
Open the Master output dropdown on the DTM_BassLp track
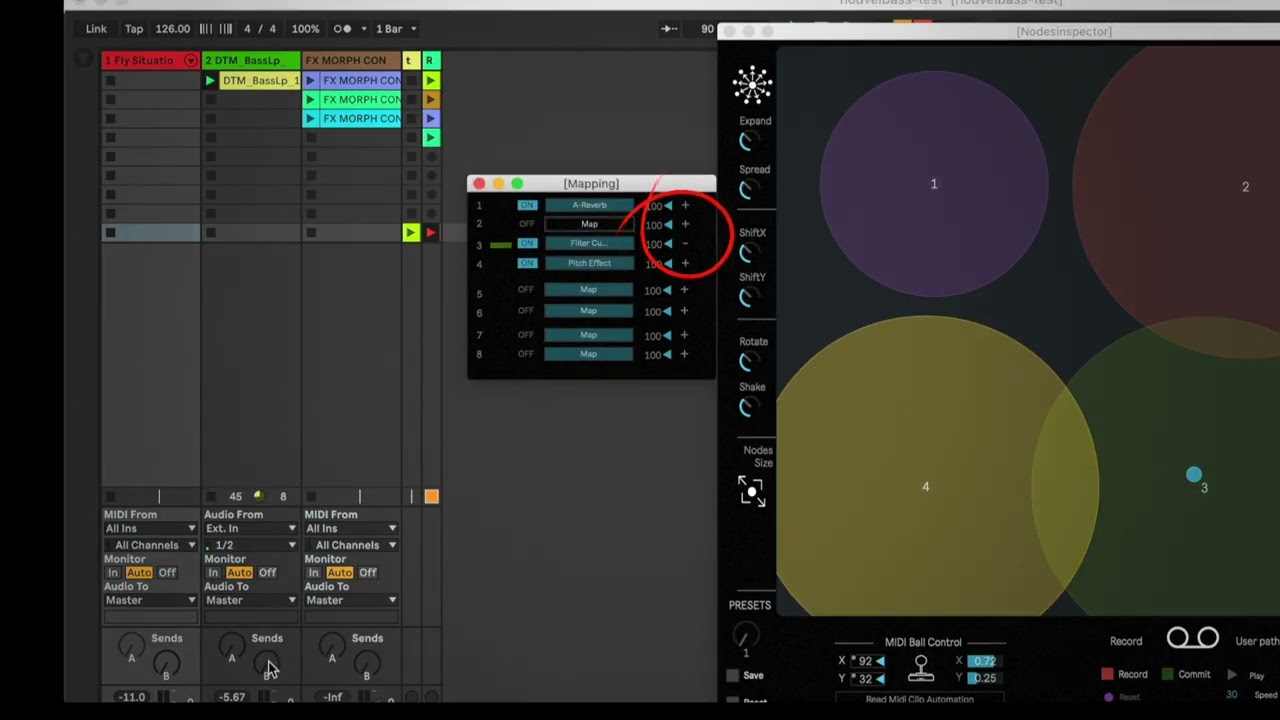[x=250, y=600]
